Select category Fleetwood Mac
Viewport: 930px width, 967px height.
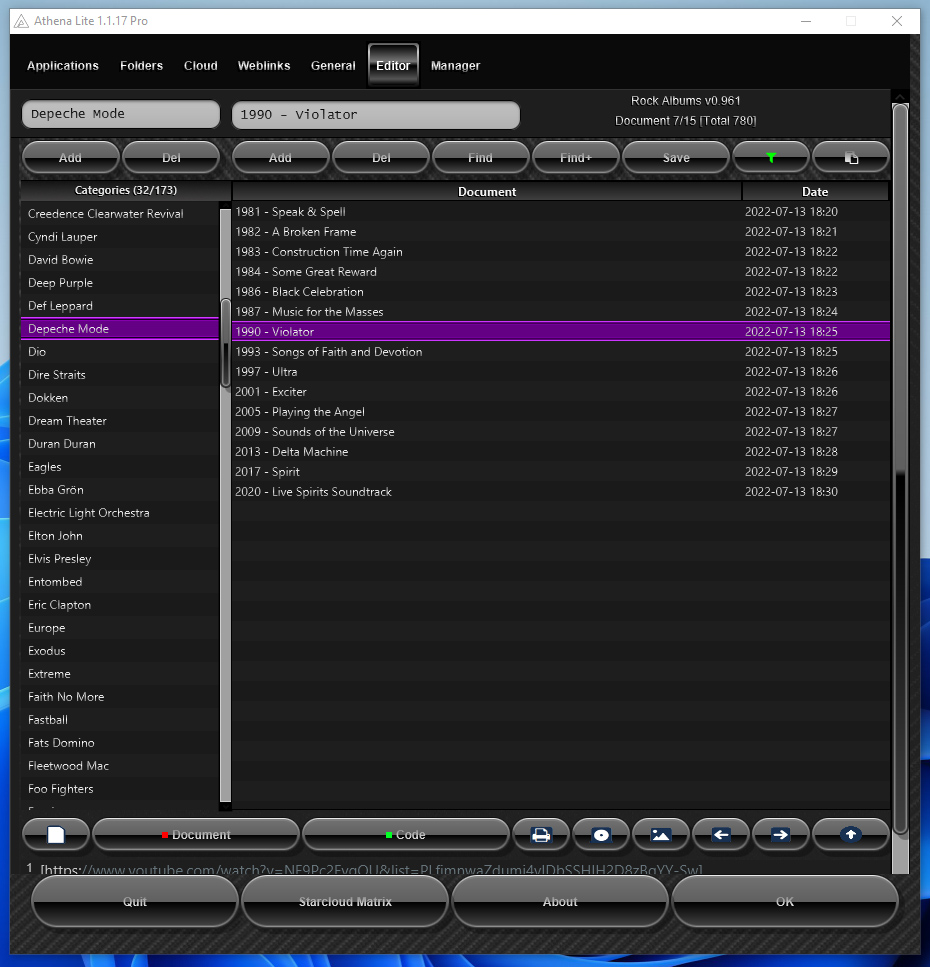point(120,766)
